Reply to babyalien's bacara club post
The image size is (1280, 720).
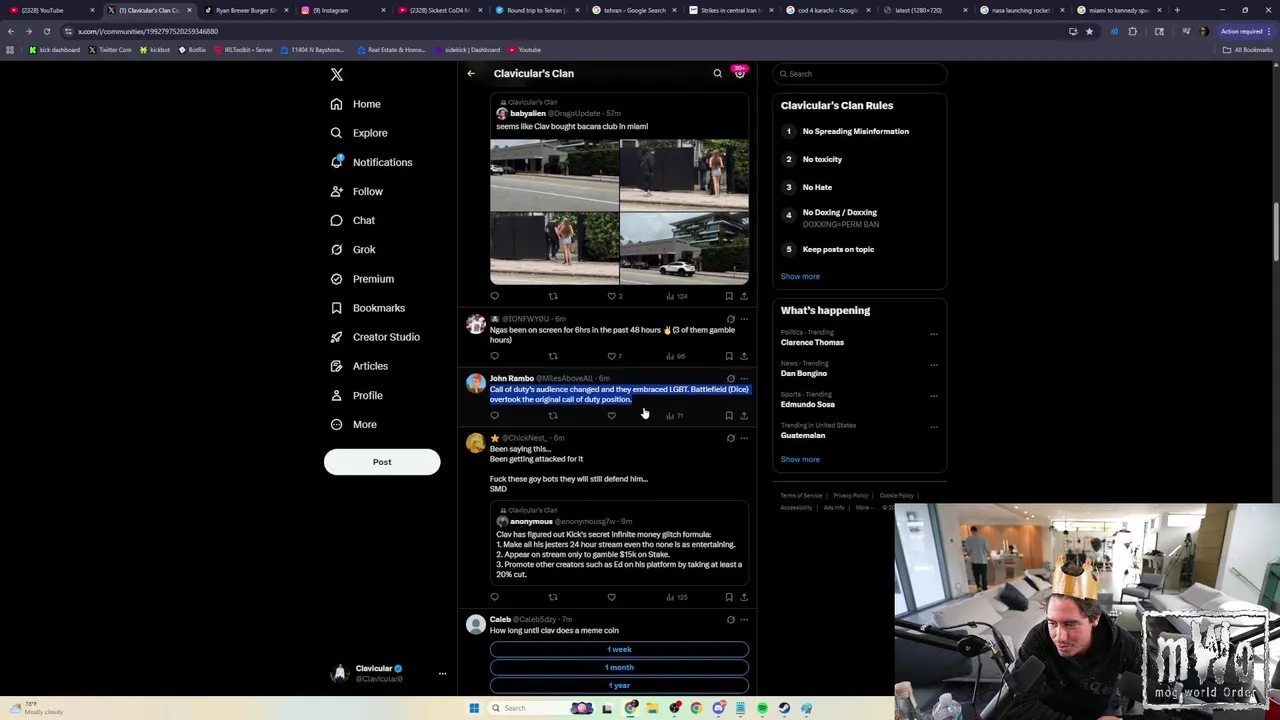pos(494,296)
